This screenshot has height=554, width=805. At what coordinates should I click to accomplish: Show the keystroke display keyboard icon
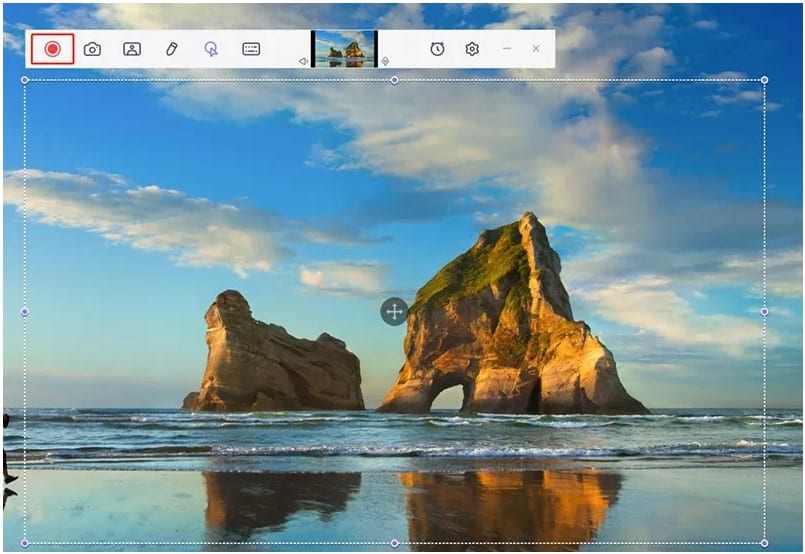[251, 48]
